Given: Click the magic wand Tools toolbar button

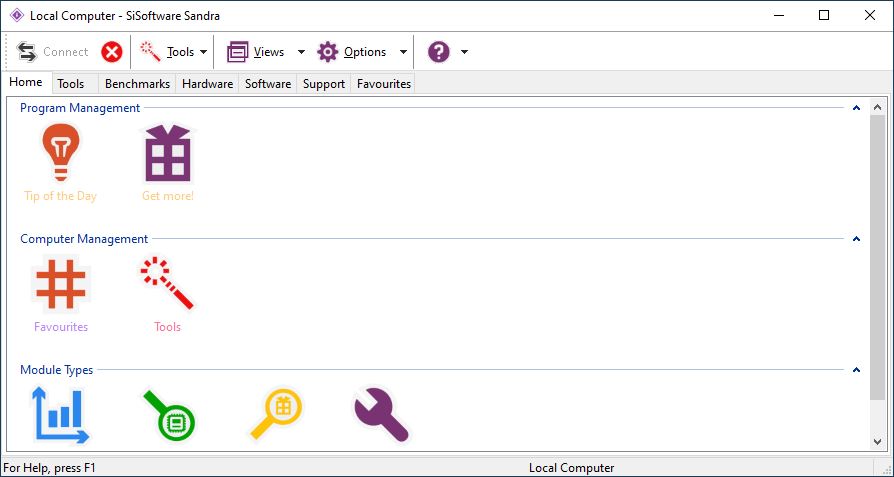Looking at the screenshot, I should pos(167,52).
